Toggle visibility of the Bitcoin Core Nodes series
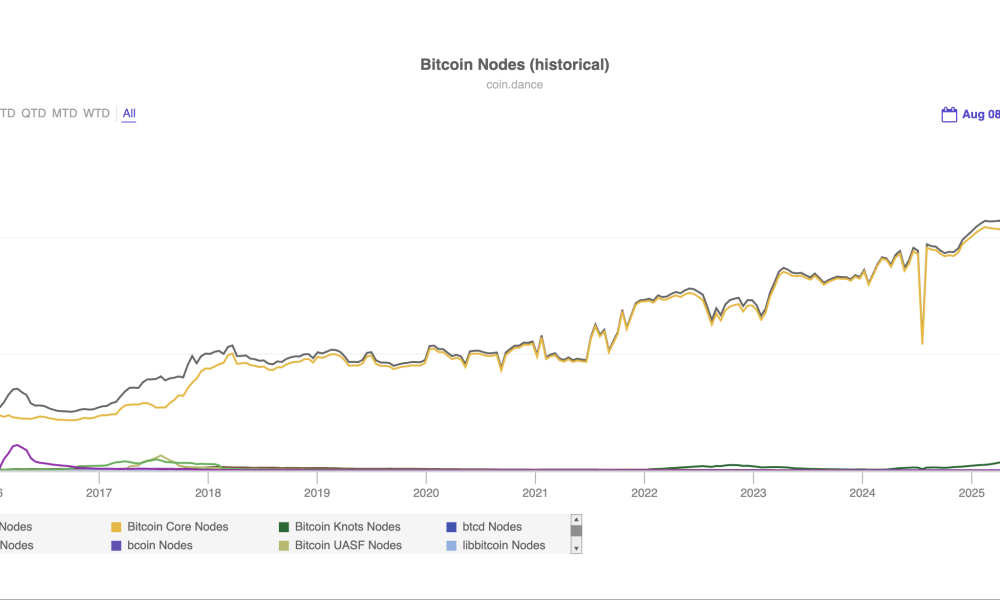 tap(175, 526)
